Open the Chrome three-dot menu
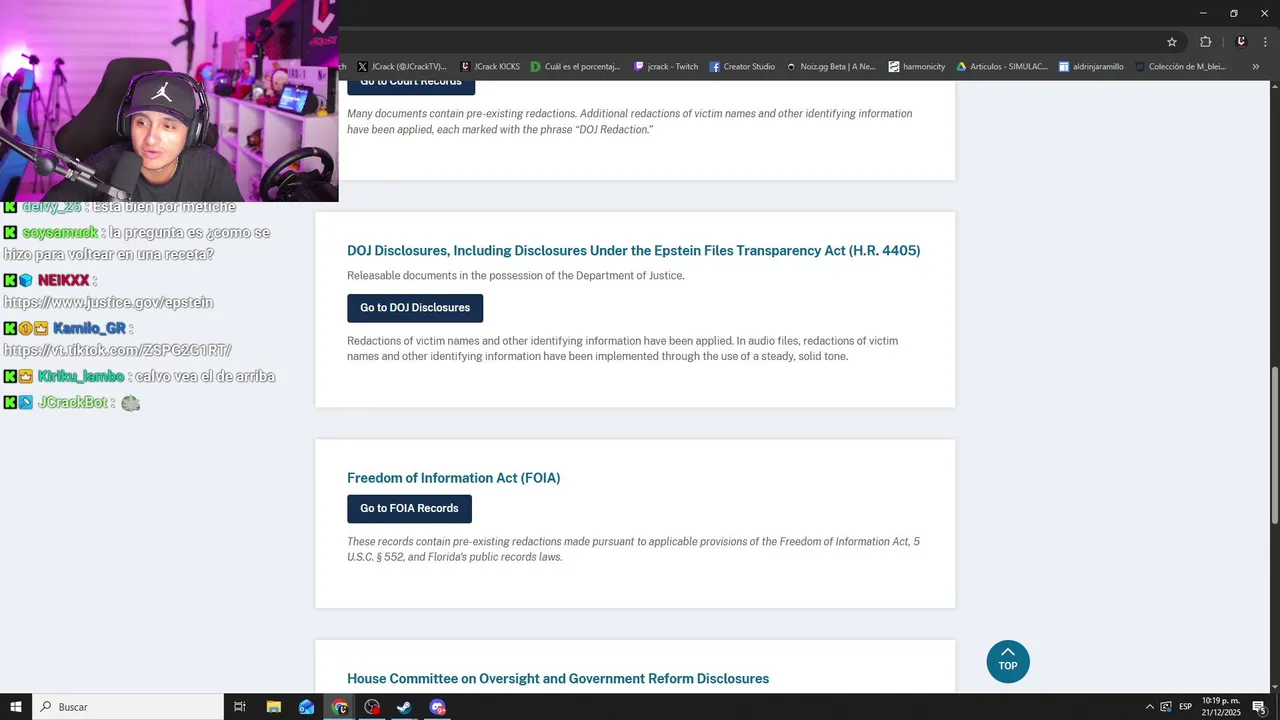1280x720 pixels. click(x=1265, y=42)
